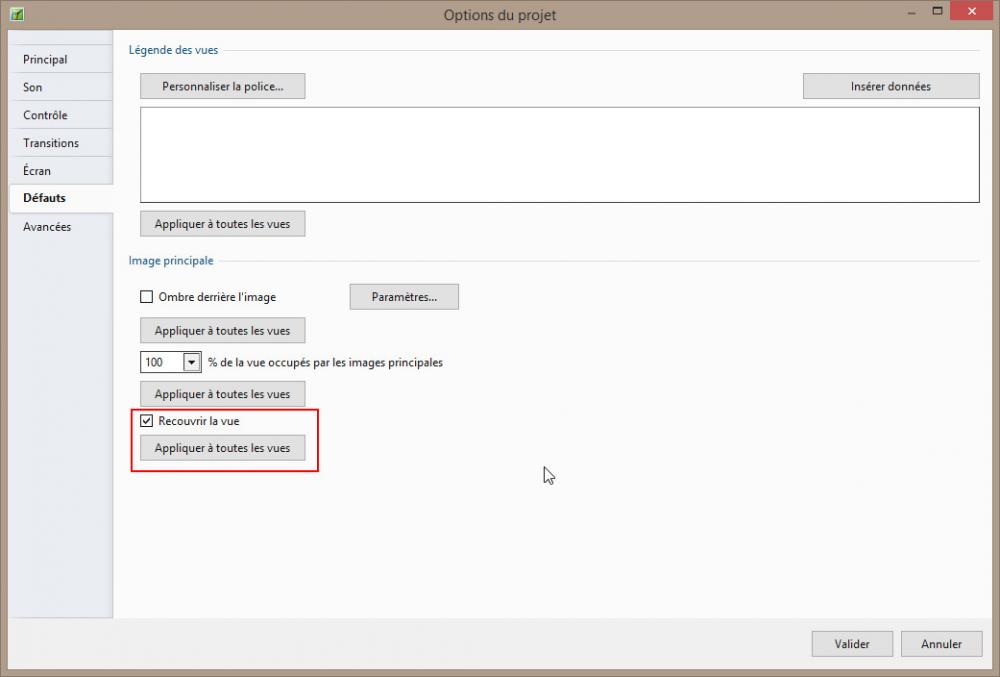Apply the view legend to all views
The height and width of the screenshot is (677, 1000).
coord(222,224)
